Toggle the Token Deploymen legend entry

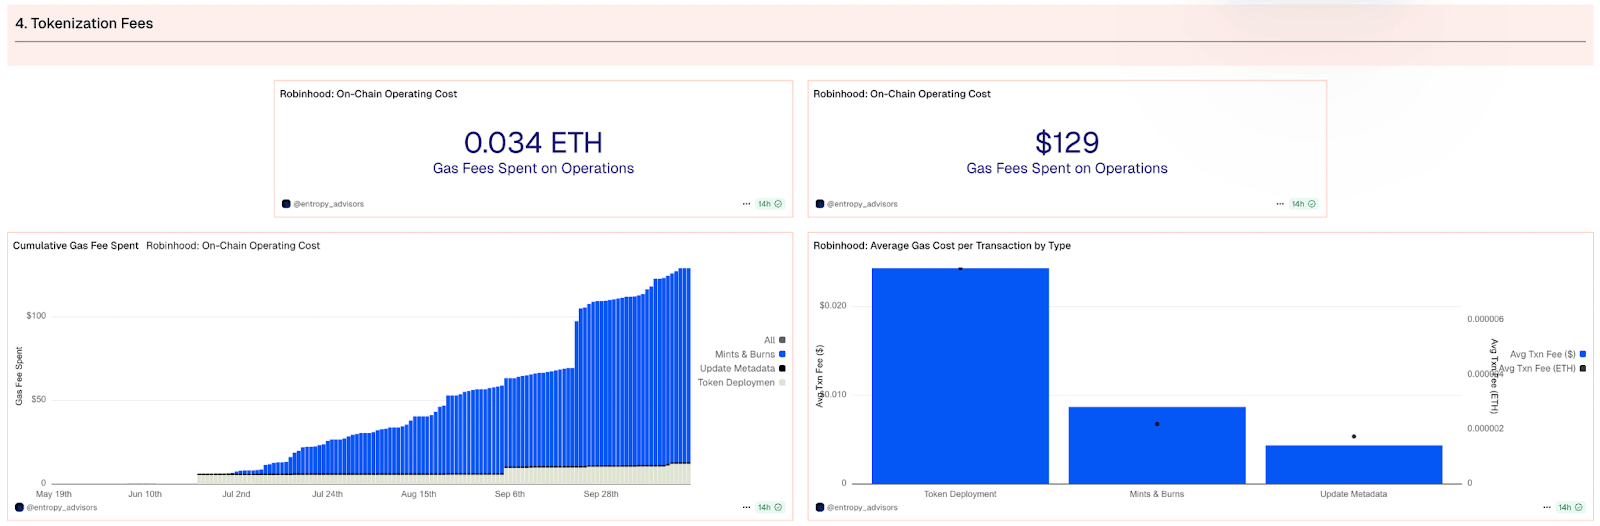(742, 382)
